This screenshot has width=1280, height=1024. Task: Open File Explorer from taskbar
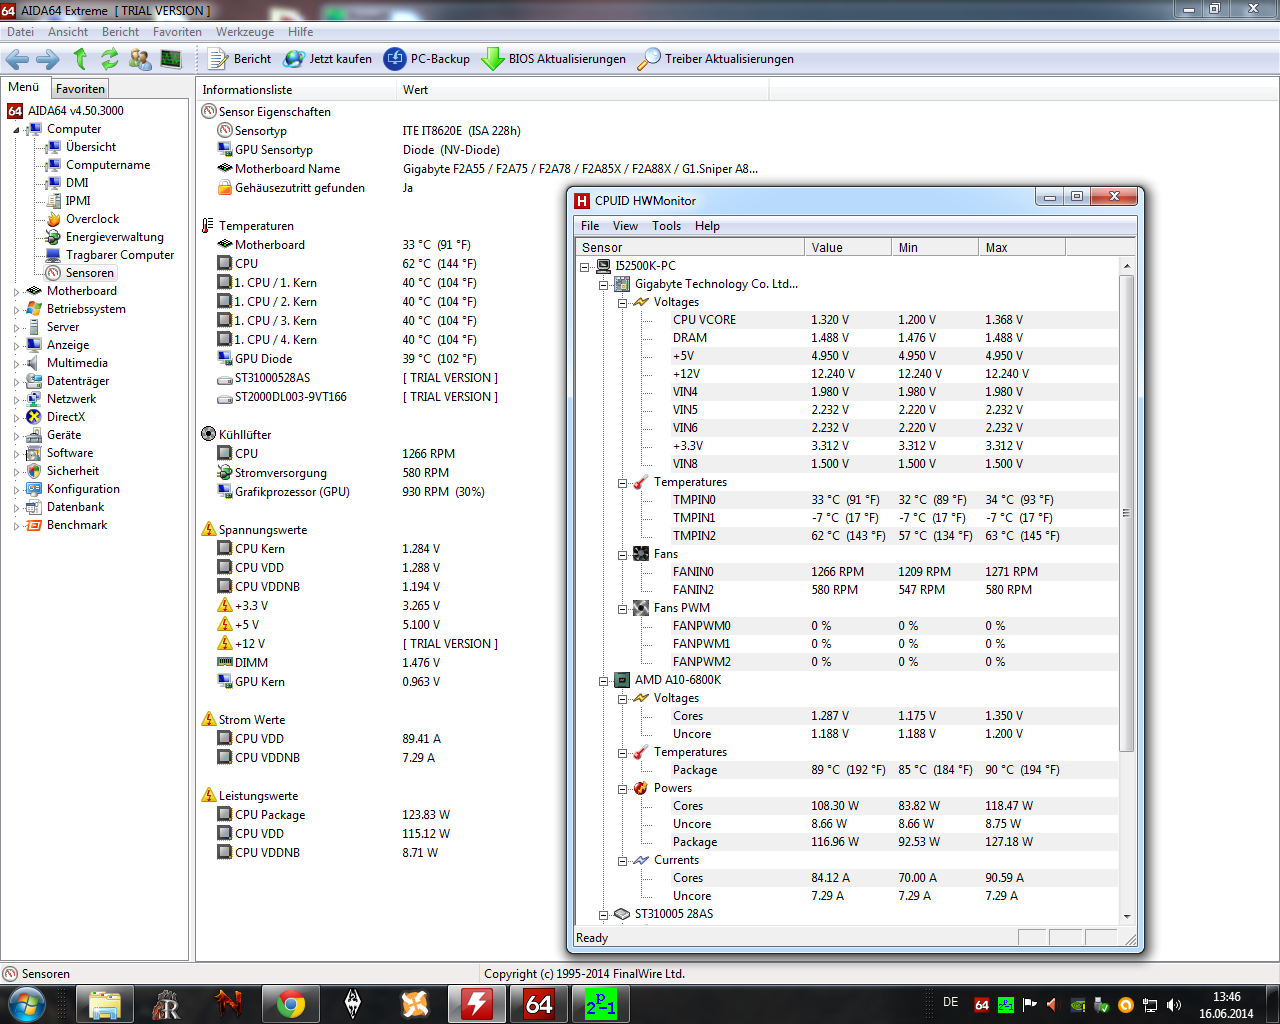point(105,1004)
